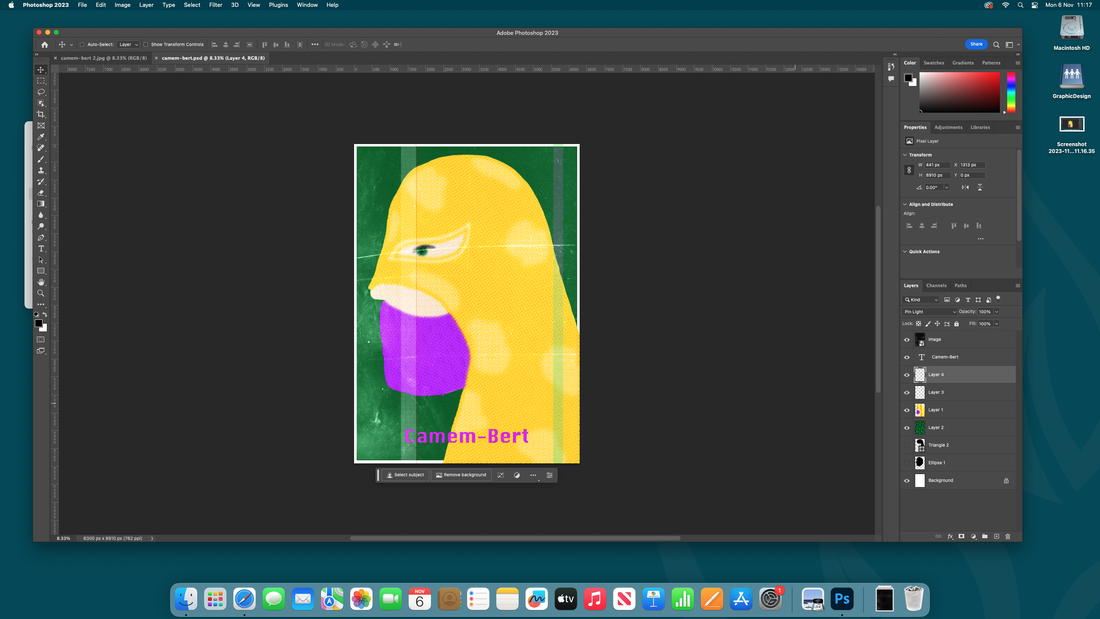The width and height of the screenshot is (1100, 619).
Task: Show the Ellipse 1 layer
Action: point(906,462)
